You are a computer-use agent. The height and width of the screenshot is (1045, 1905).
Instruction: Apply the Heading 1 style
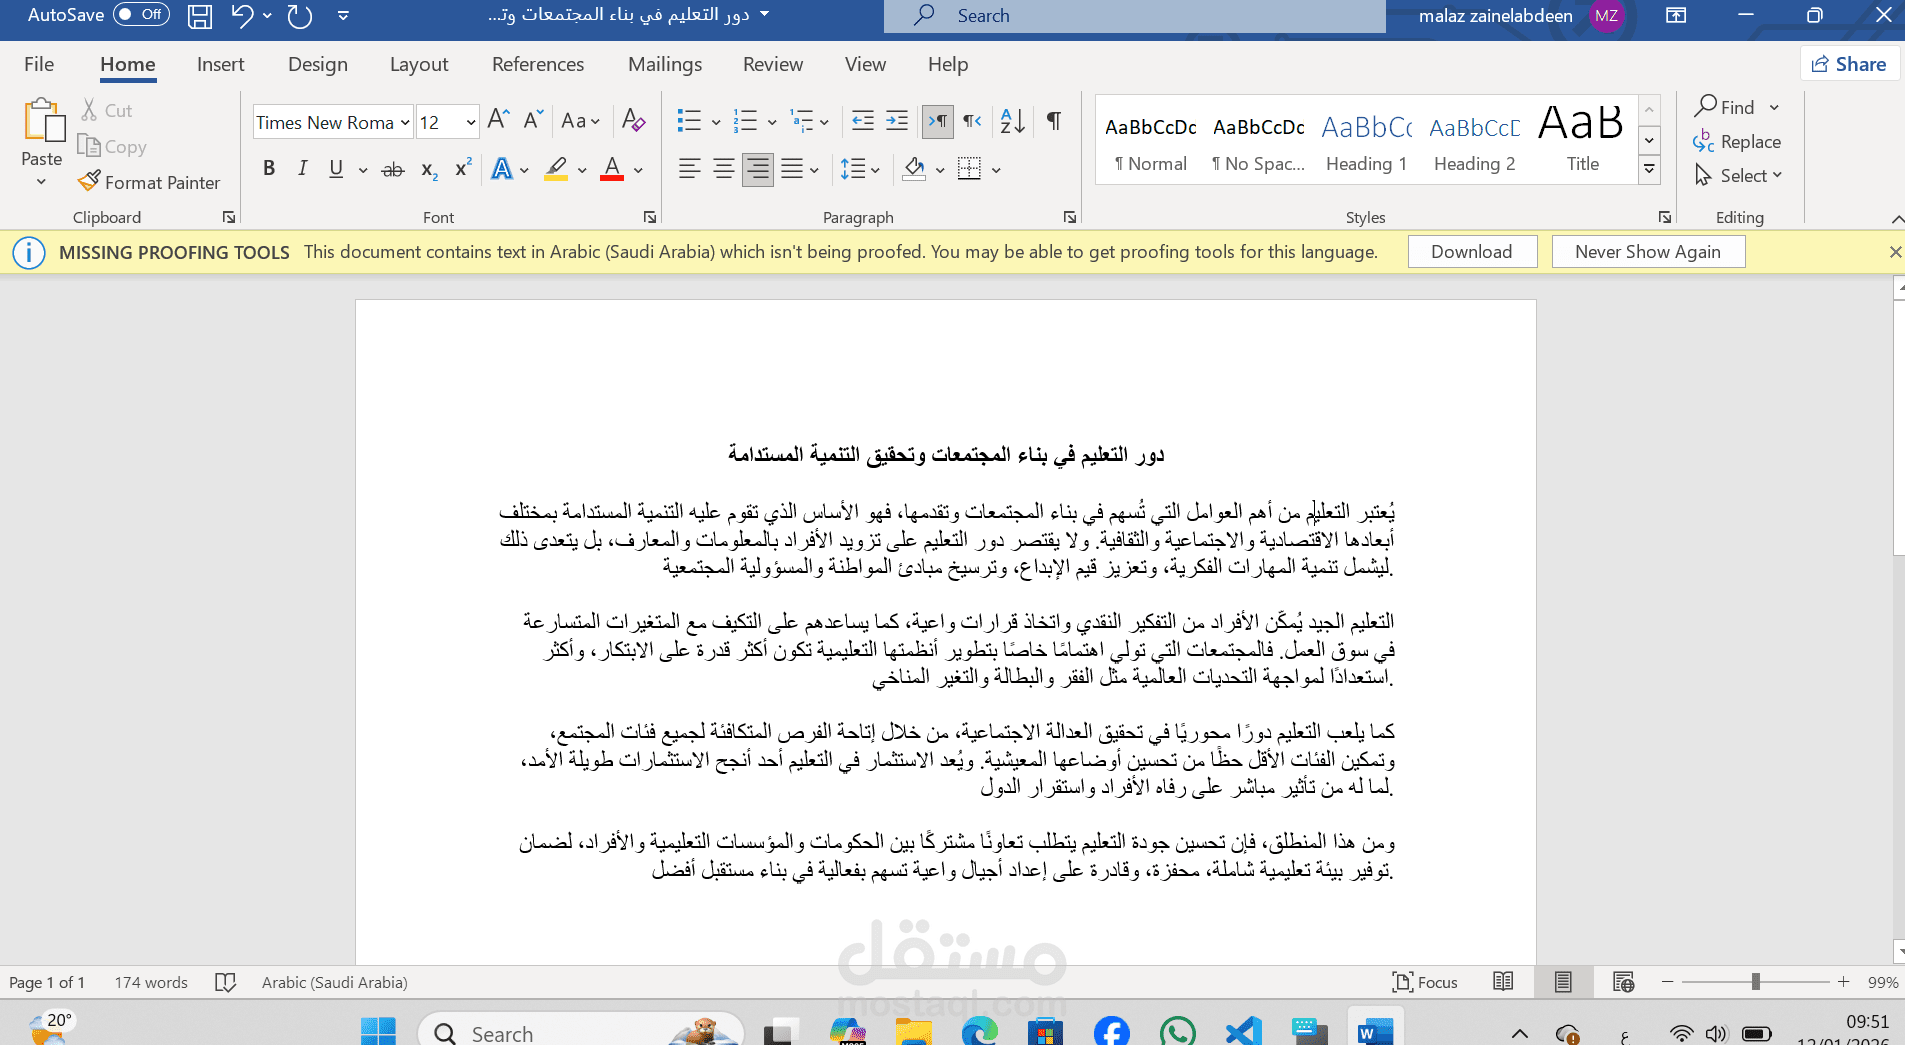tap(1366, 143)
